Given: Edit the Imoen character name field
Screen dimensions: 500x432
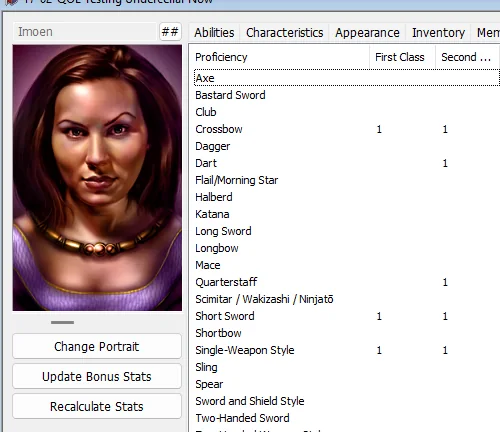Looking at the screenshot, I should [x=85, y=32].
